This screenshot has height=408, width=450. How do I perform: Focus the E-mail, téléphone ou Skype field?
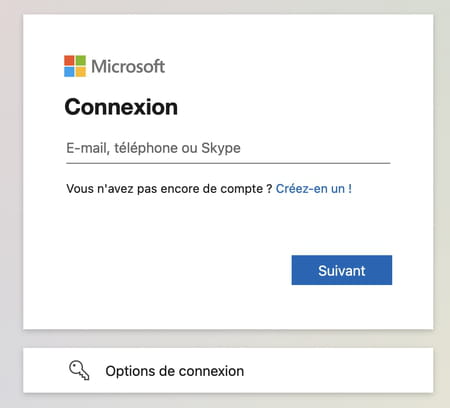click(228, 148)
